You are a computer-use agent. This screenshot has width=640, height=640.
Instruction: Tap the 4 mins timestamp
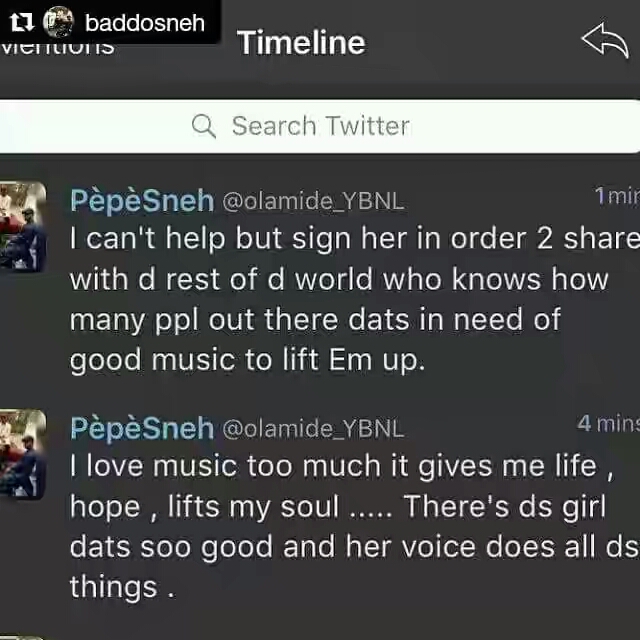(x=609, y=423)
